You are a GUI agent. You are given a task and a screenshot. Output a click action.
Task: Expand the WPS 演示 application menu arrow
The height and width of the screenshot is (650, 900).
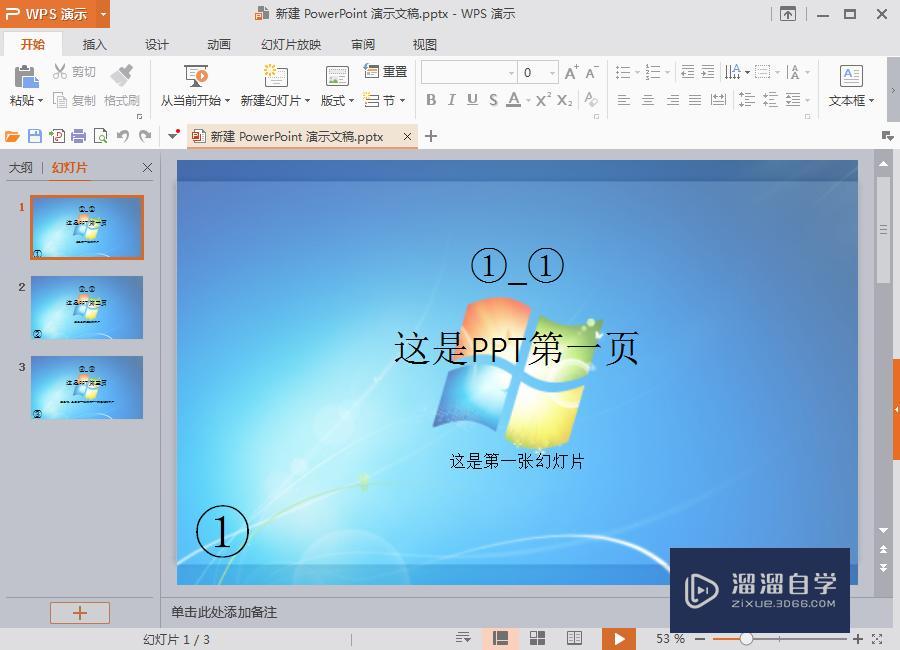coord(103,14)
